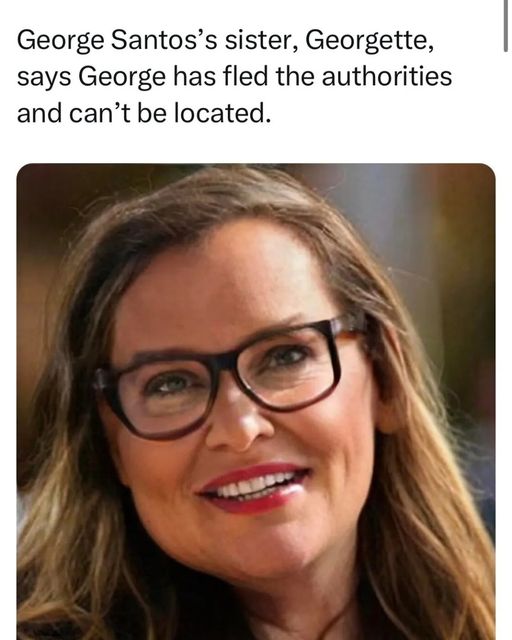Click the blurred background of photo's top right
Viewport: 512px width, 640px height.
click(441, 229)
